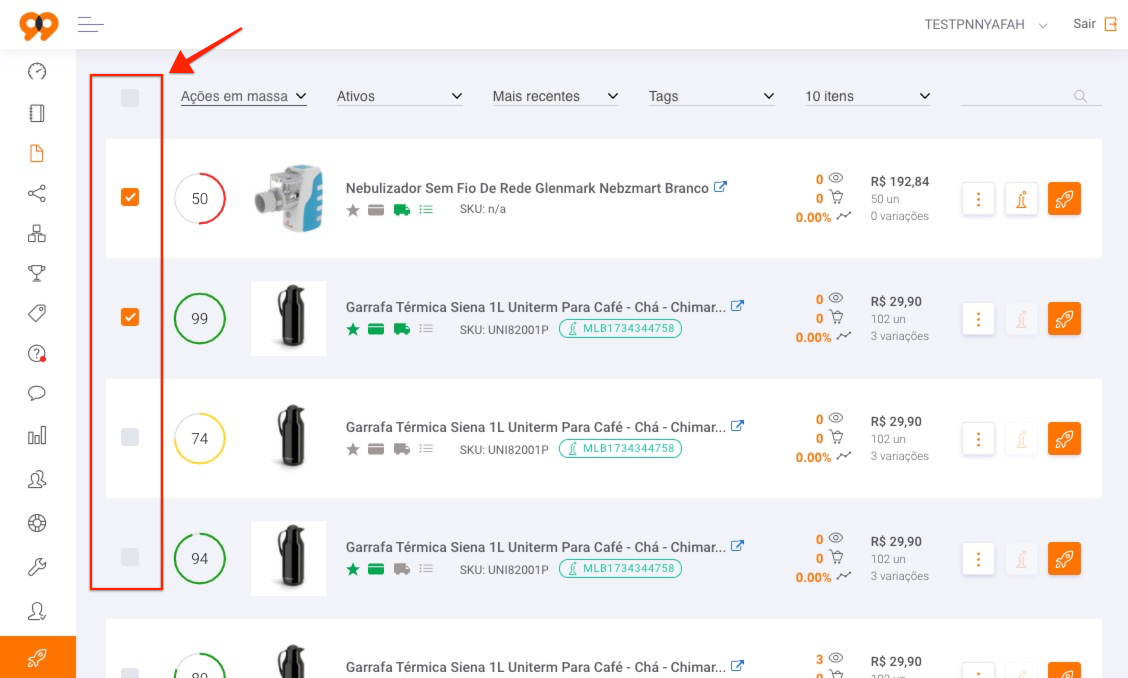The image size is (1128, 678).
Task: Click the 99 logo in top-left
Action: click(x=39, y=26)
